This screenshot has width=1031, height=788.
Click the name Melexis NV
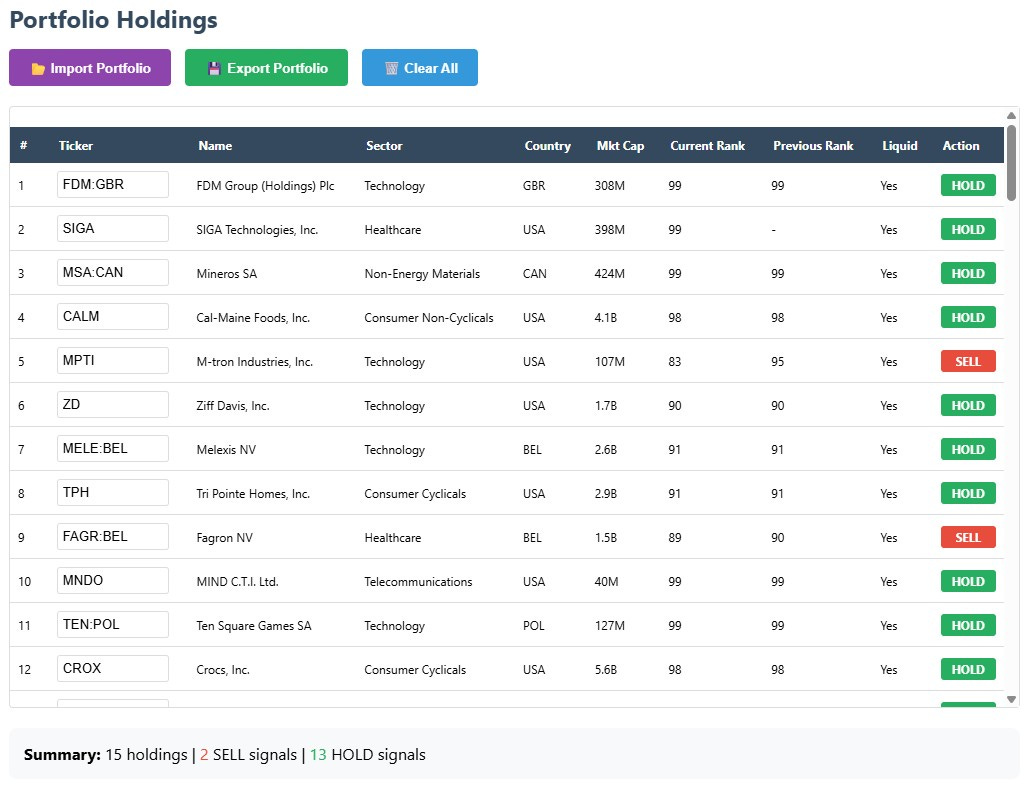[226, 450]
